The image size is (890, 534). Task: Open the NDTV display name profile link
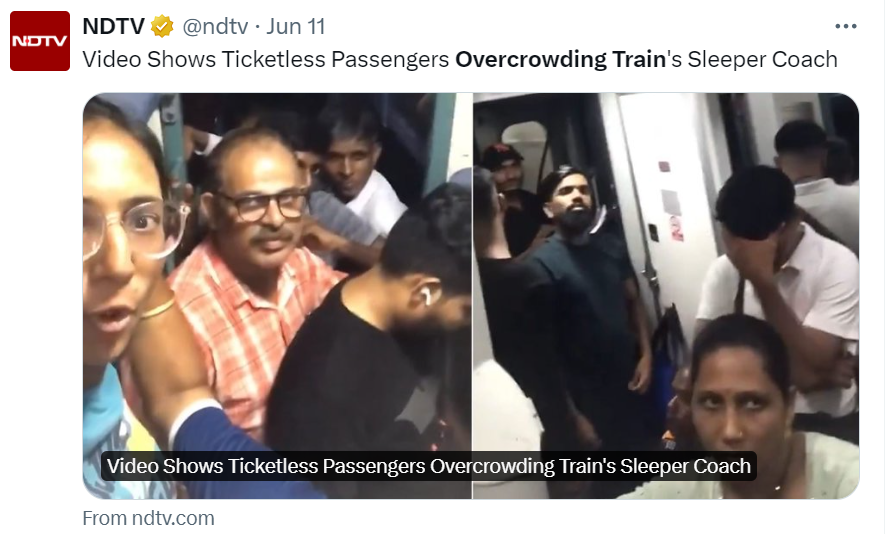coord(114,26)
